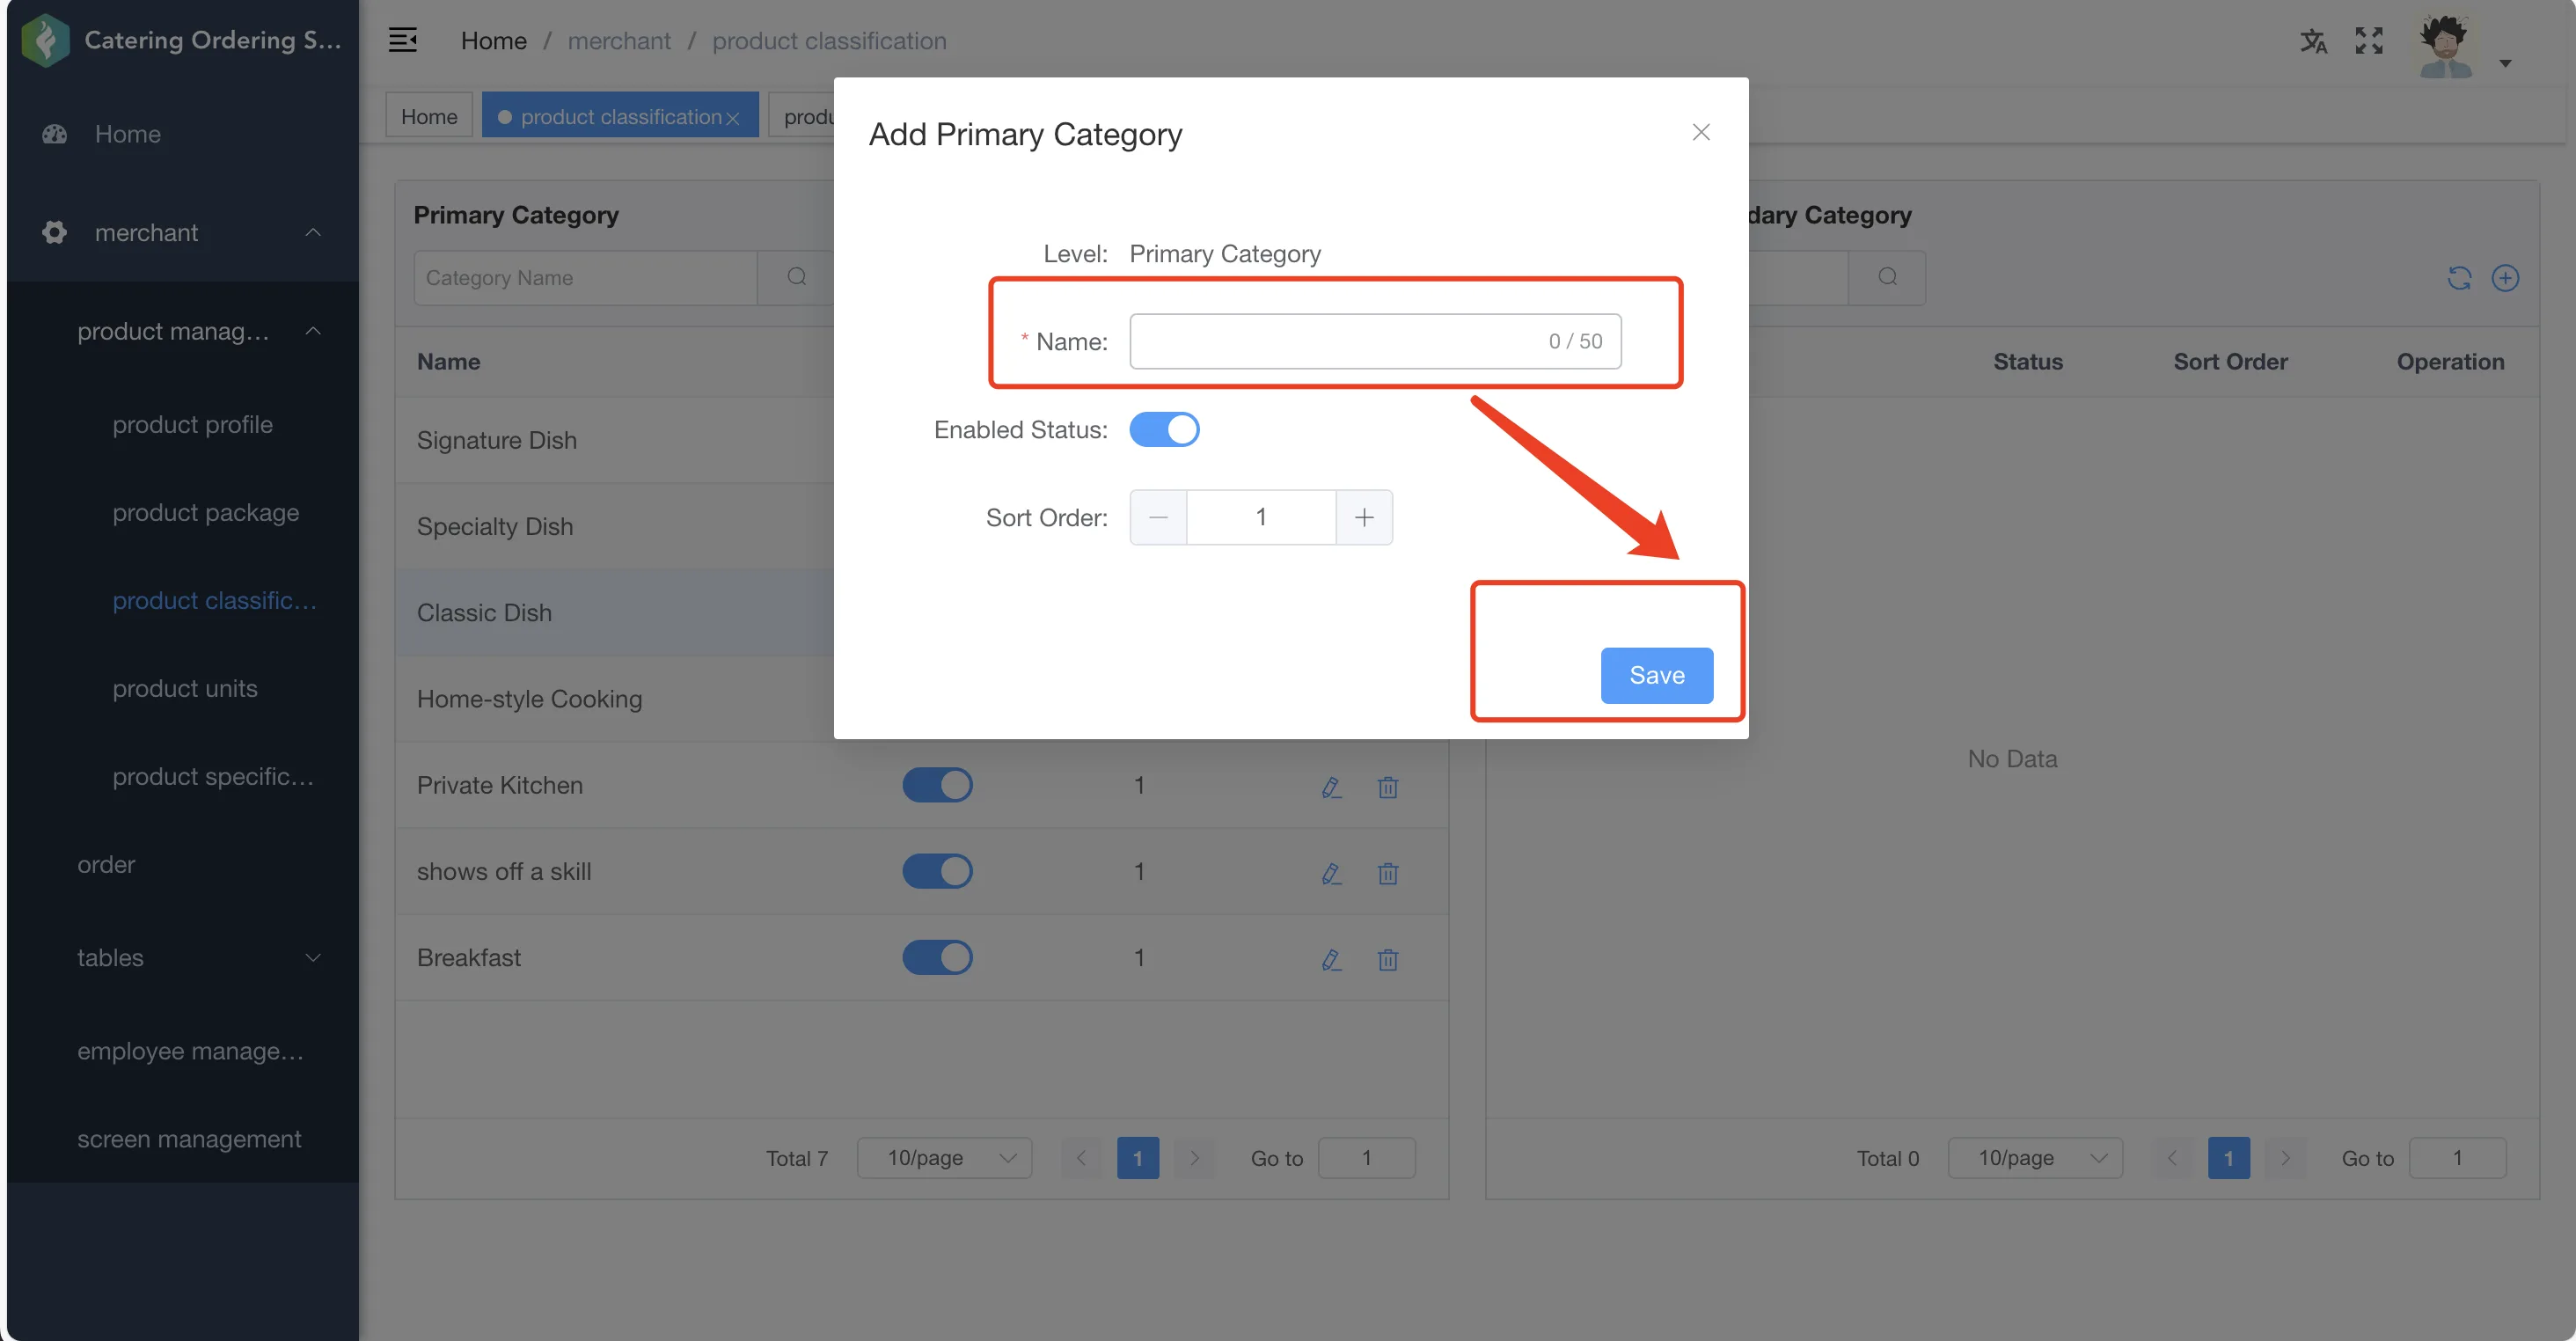Go to next page in Primary Category

(1194, 1157)
